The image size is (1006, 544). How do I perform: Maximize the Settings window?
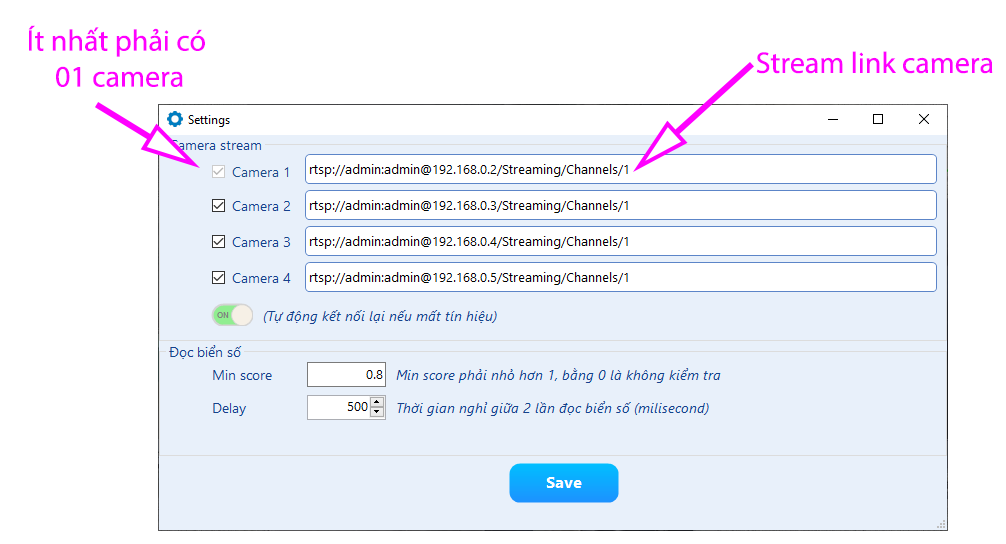point(878,119)
